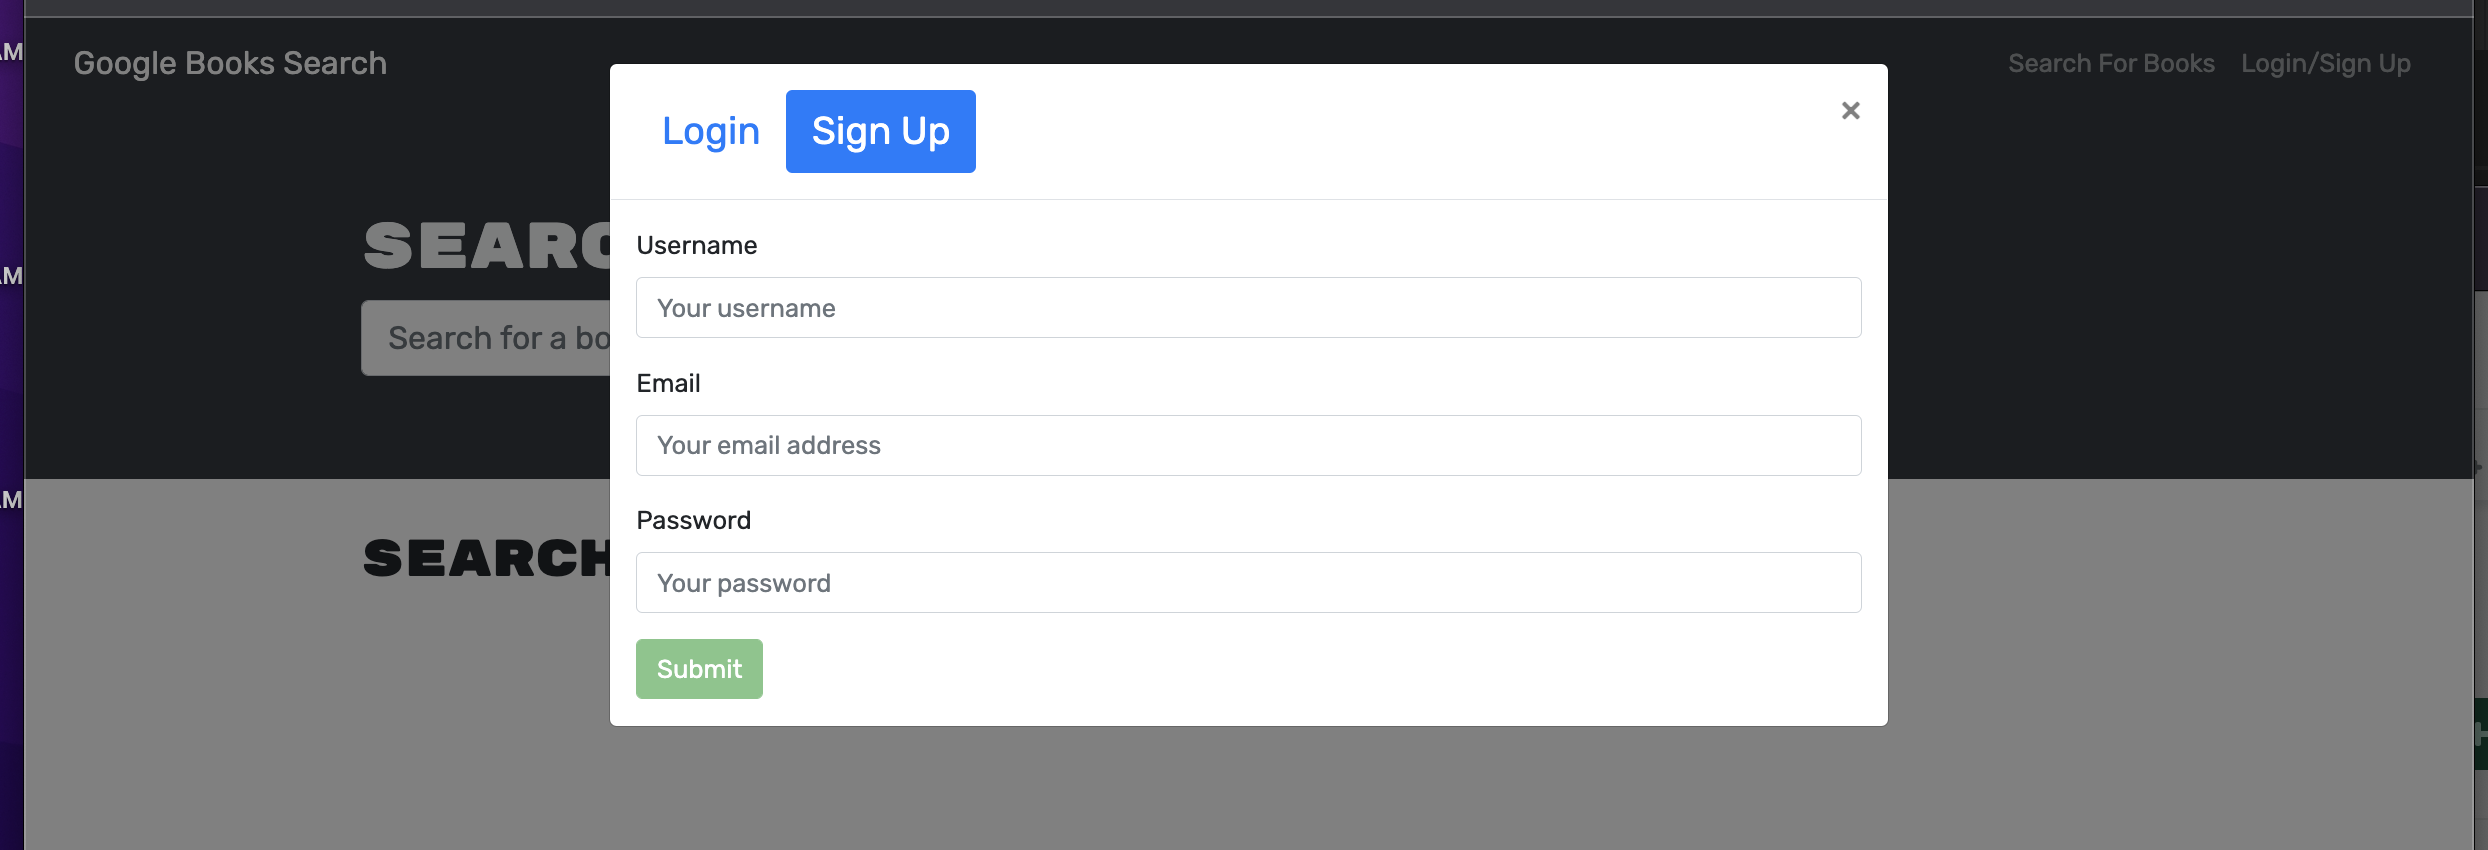Open the Login/Sign Up navigation link
The width and height of the screenshot is (2488, 850).
pos(2325,63)
